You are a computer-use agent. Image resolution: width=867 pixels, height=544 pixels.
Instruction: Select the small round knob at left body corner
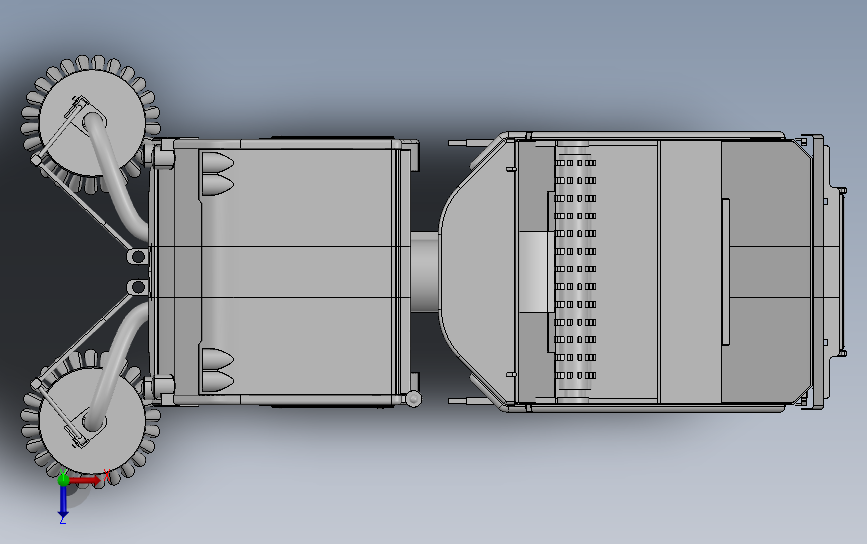(x=413, y=398)
